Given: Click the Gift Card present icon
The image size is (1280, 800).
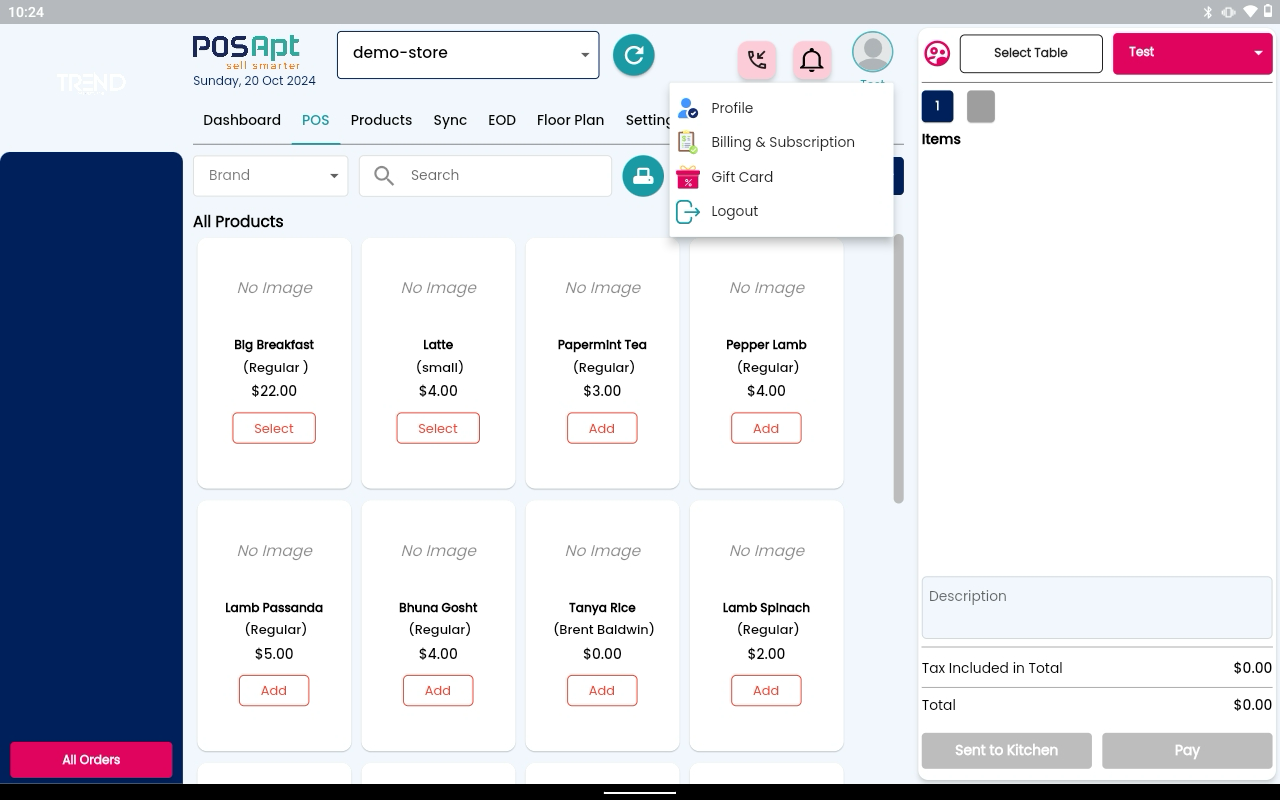Looking at the screenshot, I should point(688,177).
